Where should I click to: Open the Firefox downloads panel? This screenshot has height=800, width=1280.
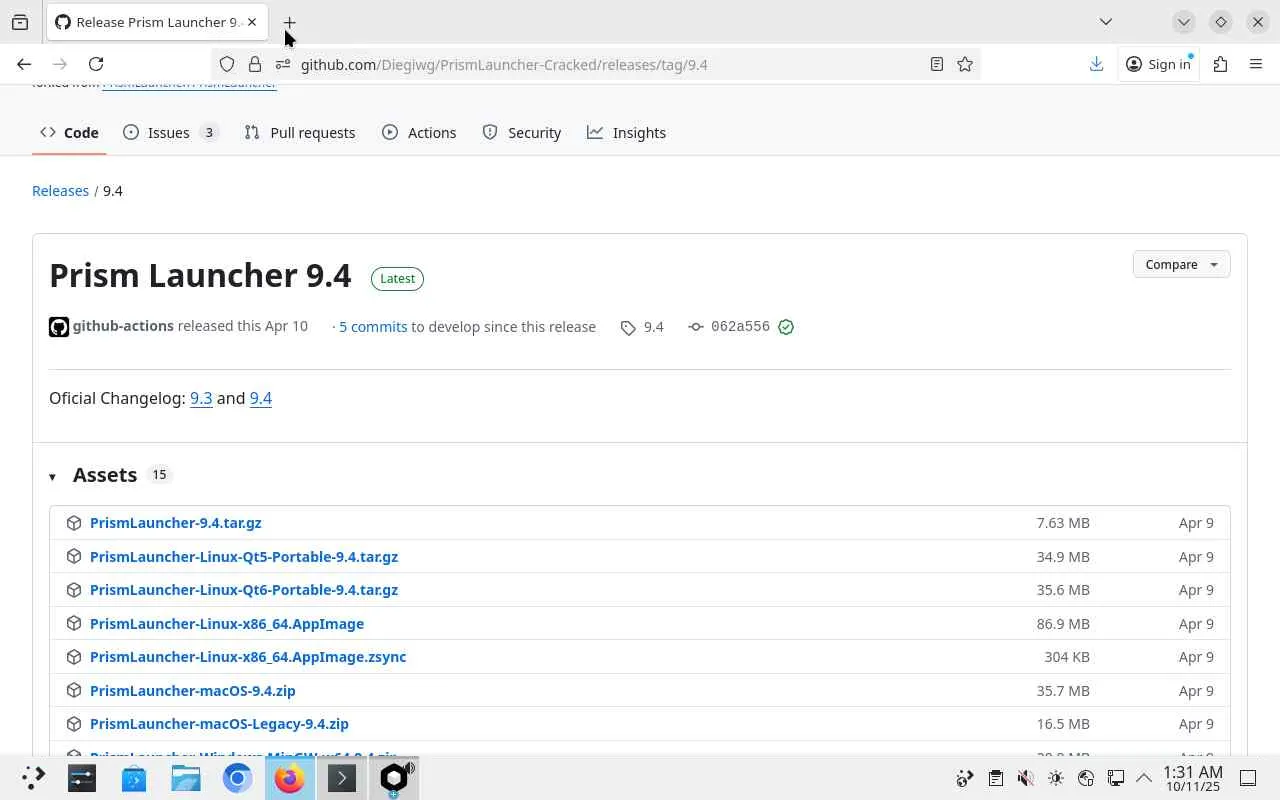pos(1096,64)
